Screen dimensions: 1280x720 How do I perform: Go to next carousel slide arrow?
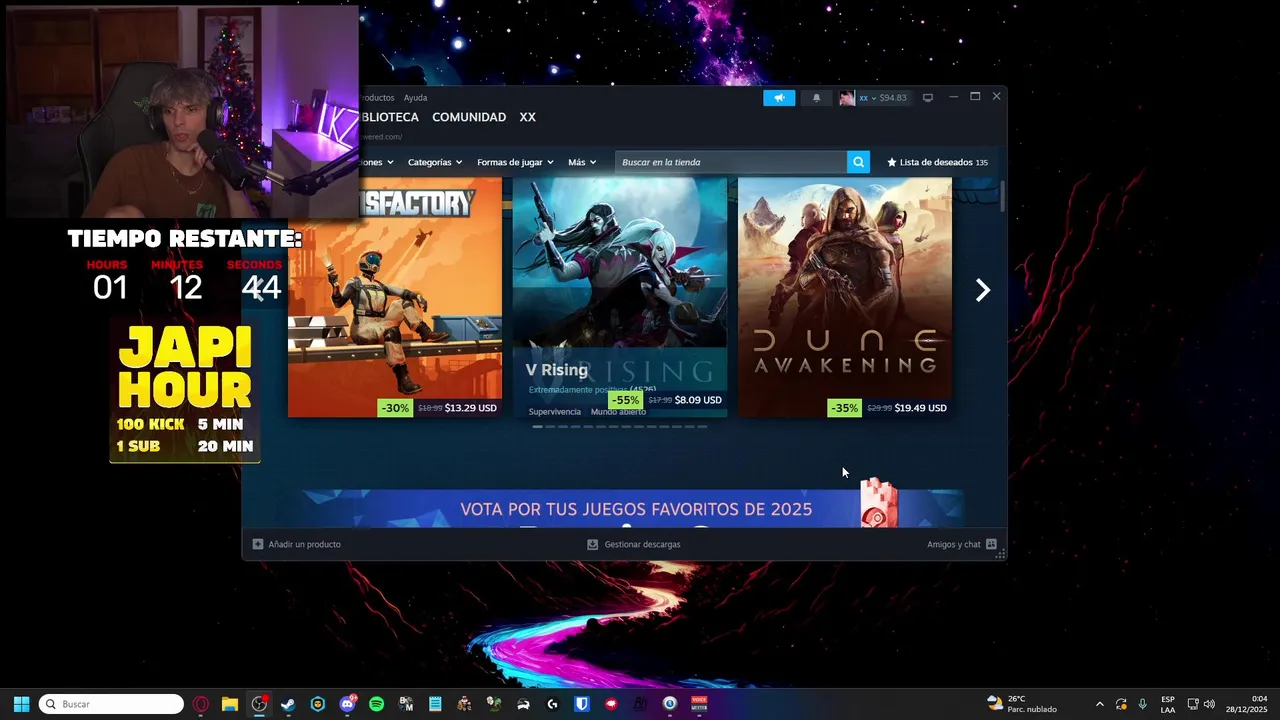click(x=983, y=290)
